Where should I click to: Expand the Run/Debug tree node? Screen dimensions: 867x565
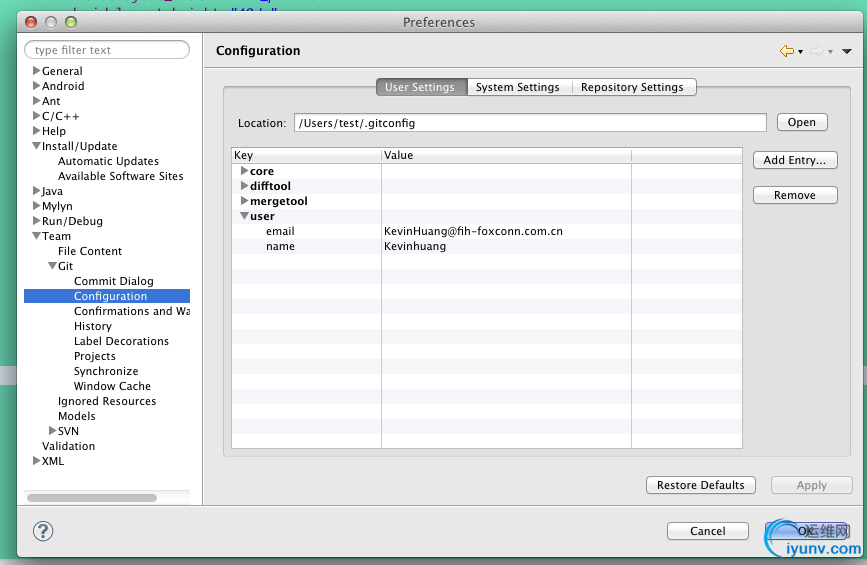pyautogui.click(x=36, y=221)
